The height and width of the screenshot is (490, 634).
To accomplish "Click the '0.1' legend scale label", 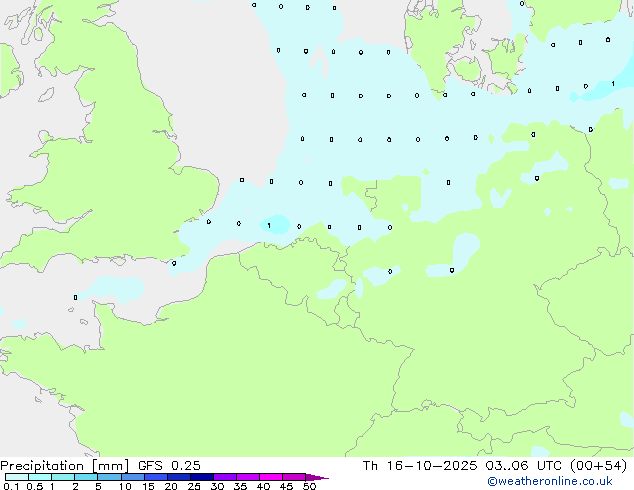I will (x=11, y=486).
